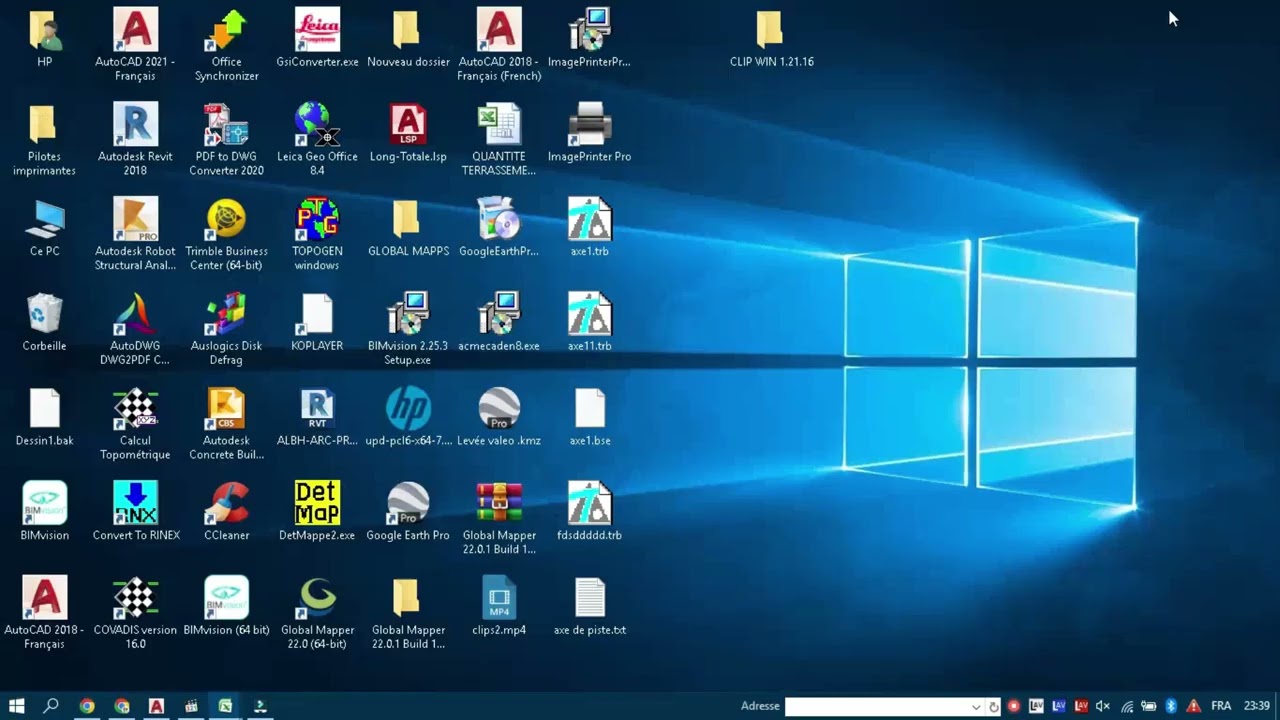Open the battery status tray icon
The height and width of the screenshot is (720, 1280).
[1149, 706]
